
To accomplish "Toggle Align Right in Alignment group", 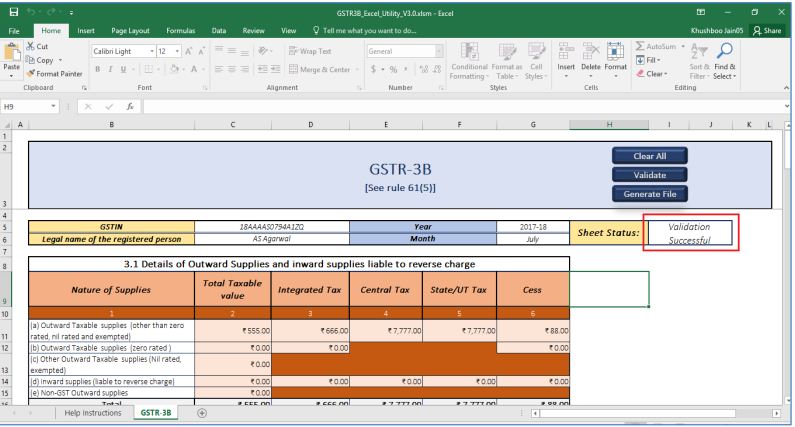I will pos(244,69).
